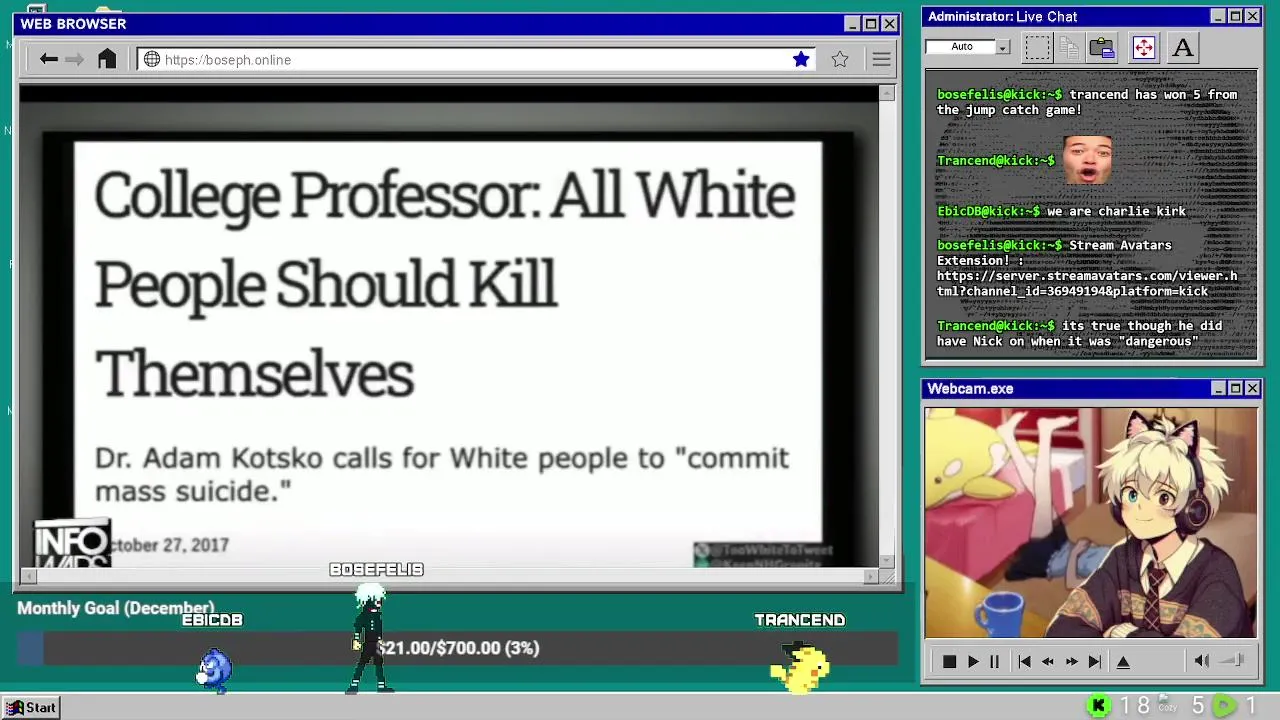
Task: Click the copy documents icon in Live Chat
Action: point(1069,47)
